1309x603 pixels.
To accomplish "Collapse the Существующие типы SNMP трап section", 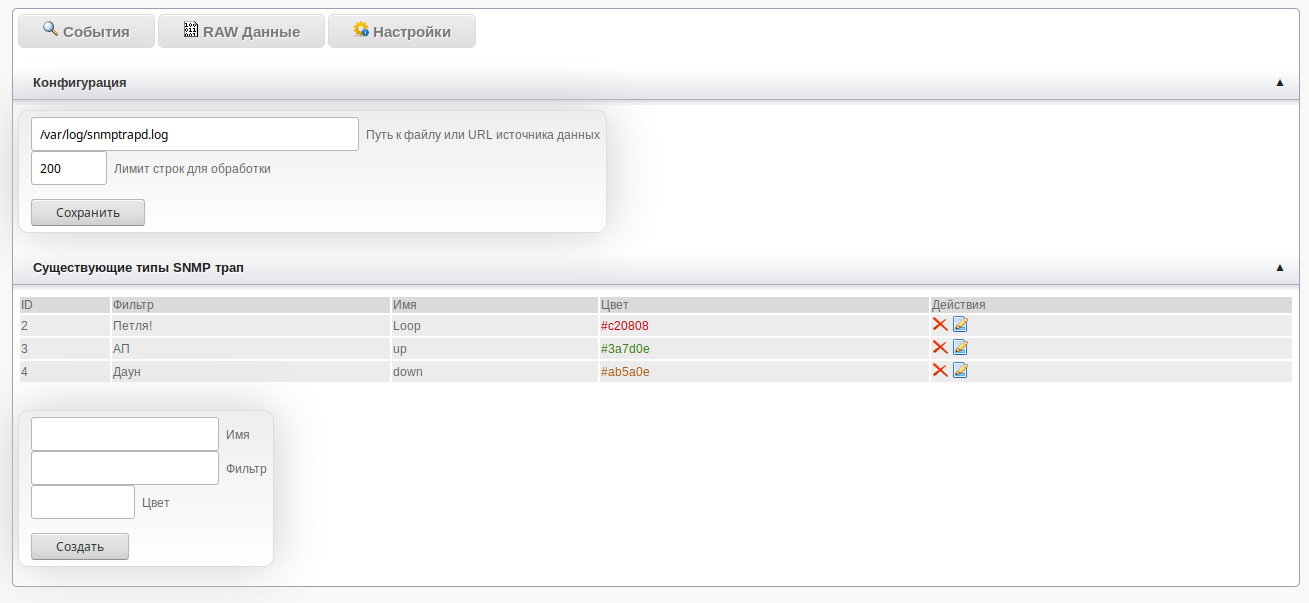I will pyautogui.click(x=1279, y=268).
